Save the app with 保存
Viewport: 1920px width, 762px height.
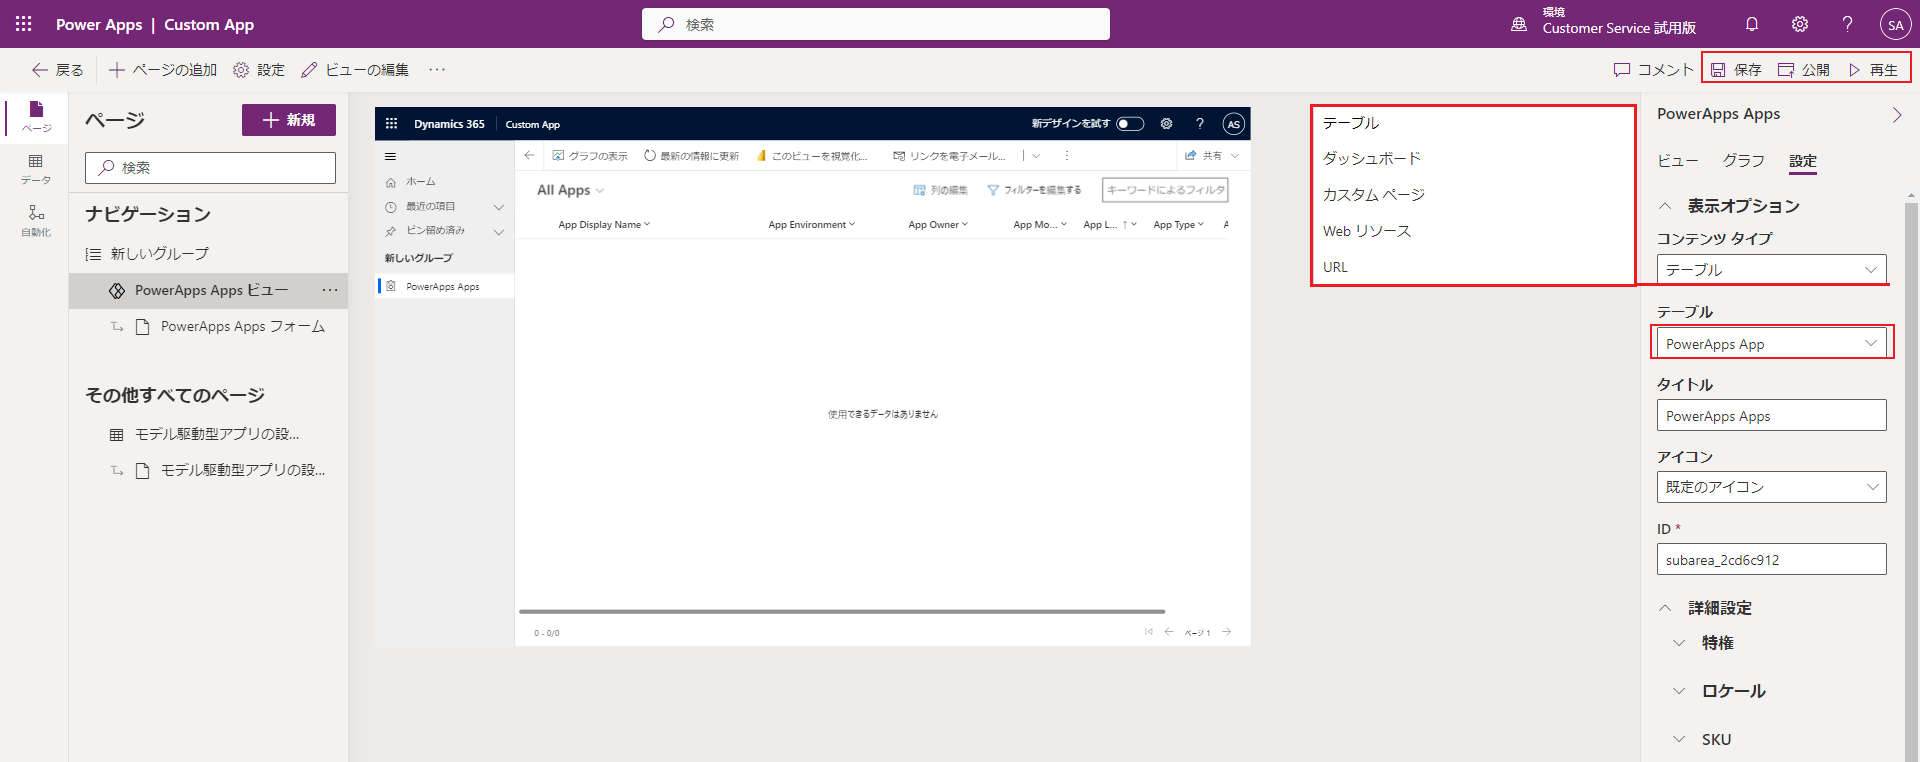(x=1736, y=70)
